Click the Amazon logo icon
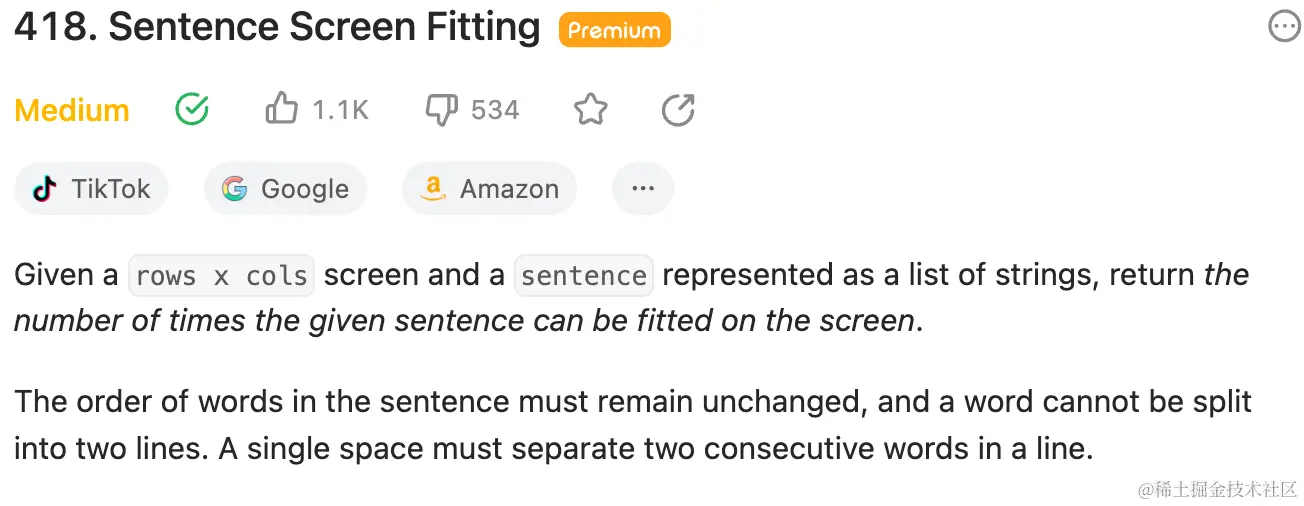Image resolution: width=1304 pixels, height=506 pixels. click(x=433, y=189)
